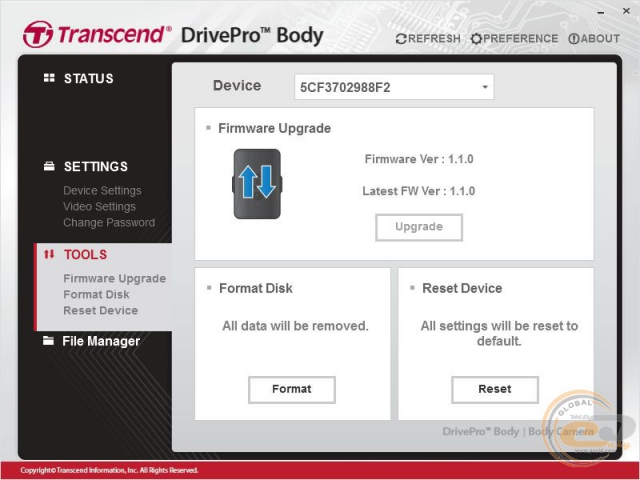Select device 5CF3702988F2 combo box
This screenshot has width=640, height=480.
[394, 87]
